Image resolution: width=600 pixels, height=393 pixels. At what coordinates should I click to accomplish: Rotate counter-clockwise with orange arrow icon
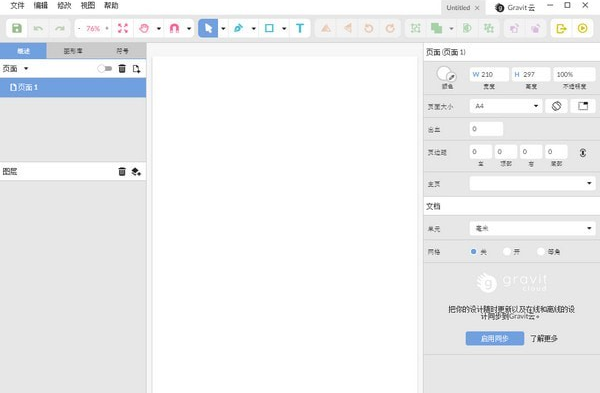pyautogui.click(x=369, y=28)
